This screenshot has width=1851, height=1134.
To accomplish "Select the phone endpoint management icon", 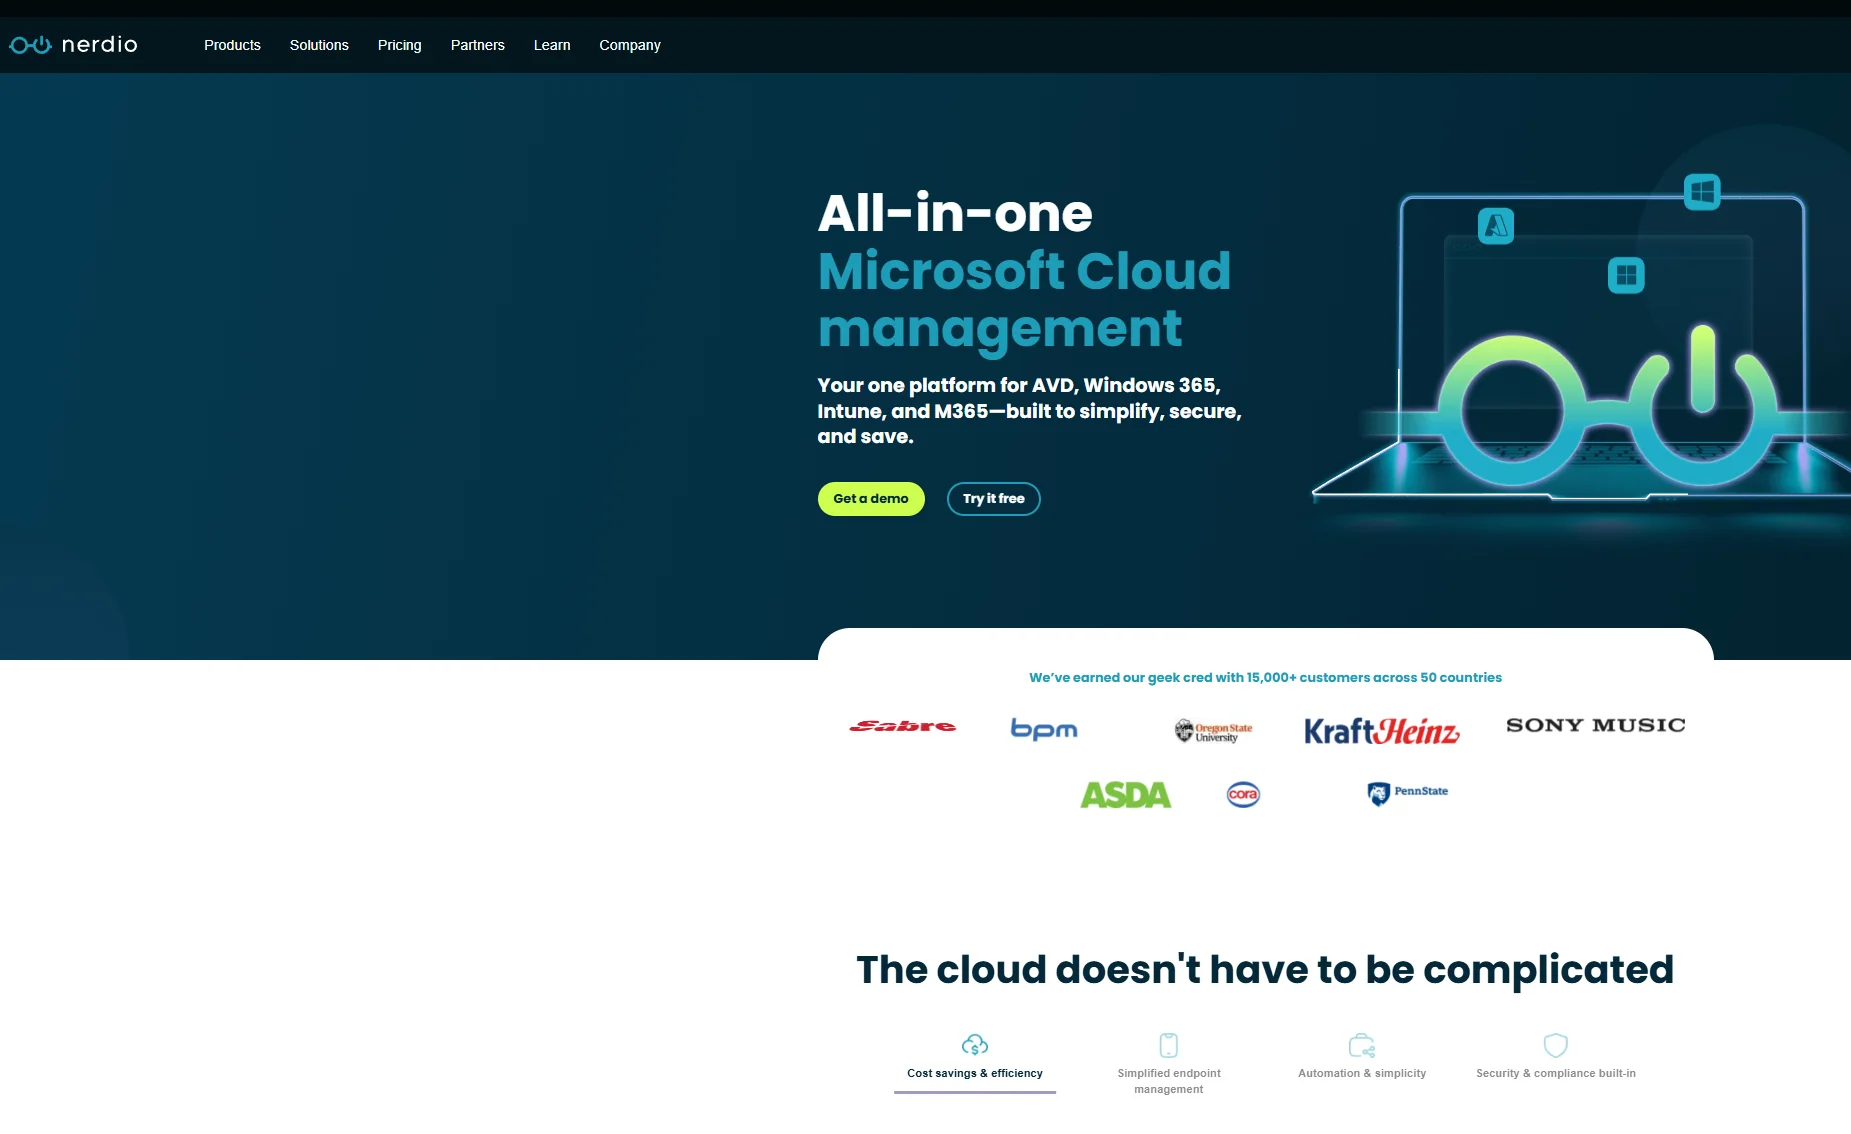I will [1168, 1045].
